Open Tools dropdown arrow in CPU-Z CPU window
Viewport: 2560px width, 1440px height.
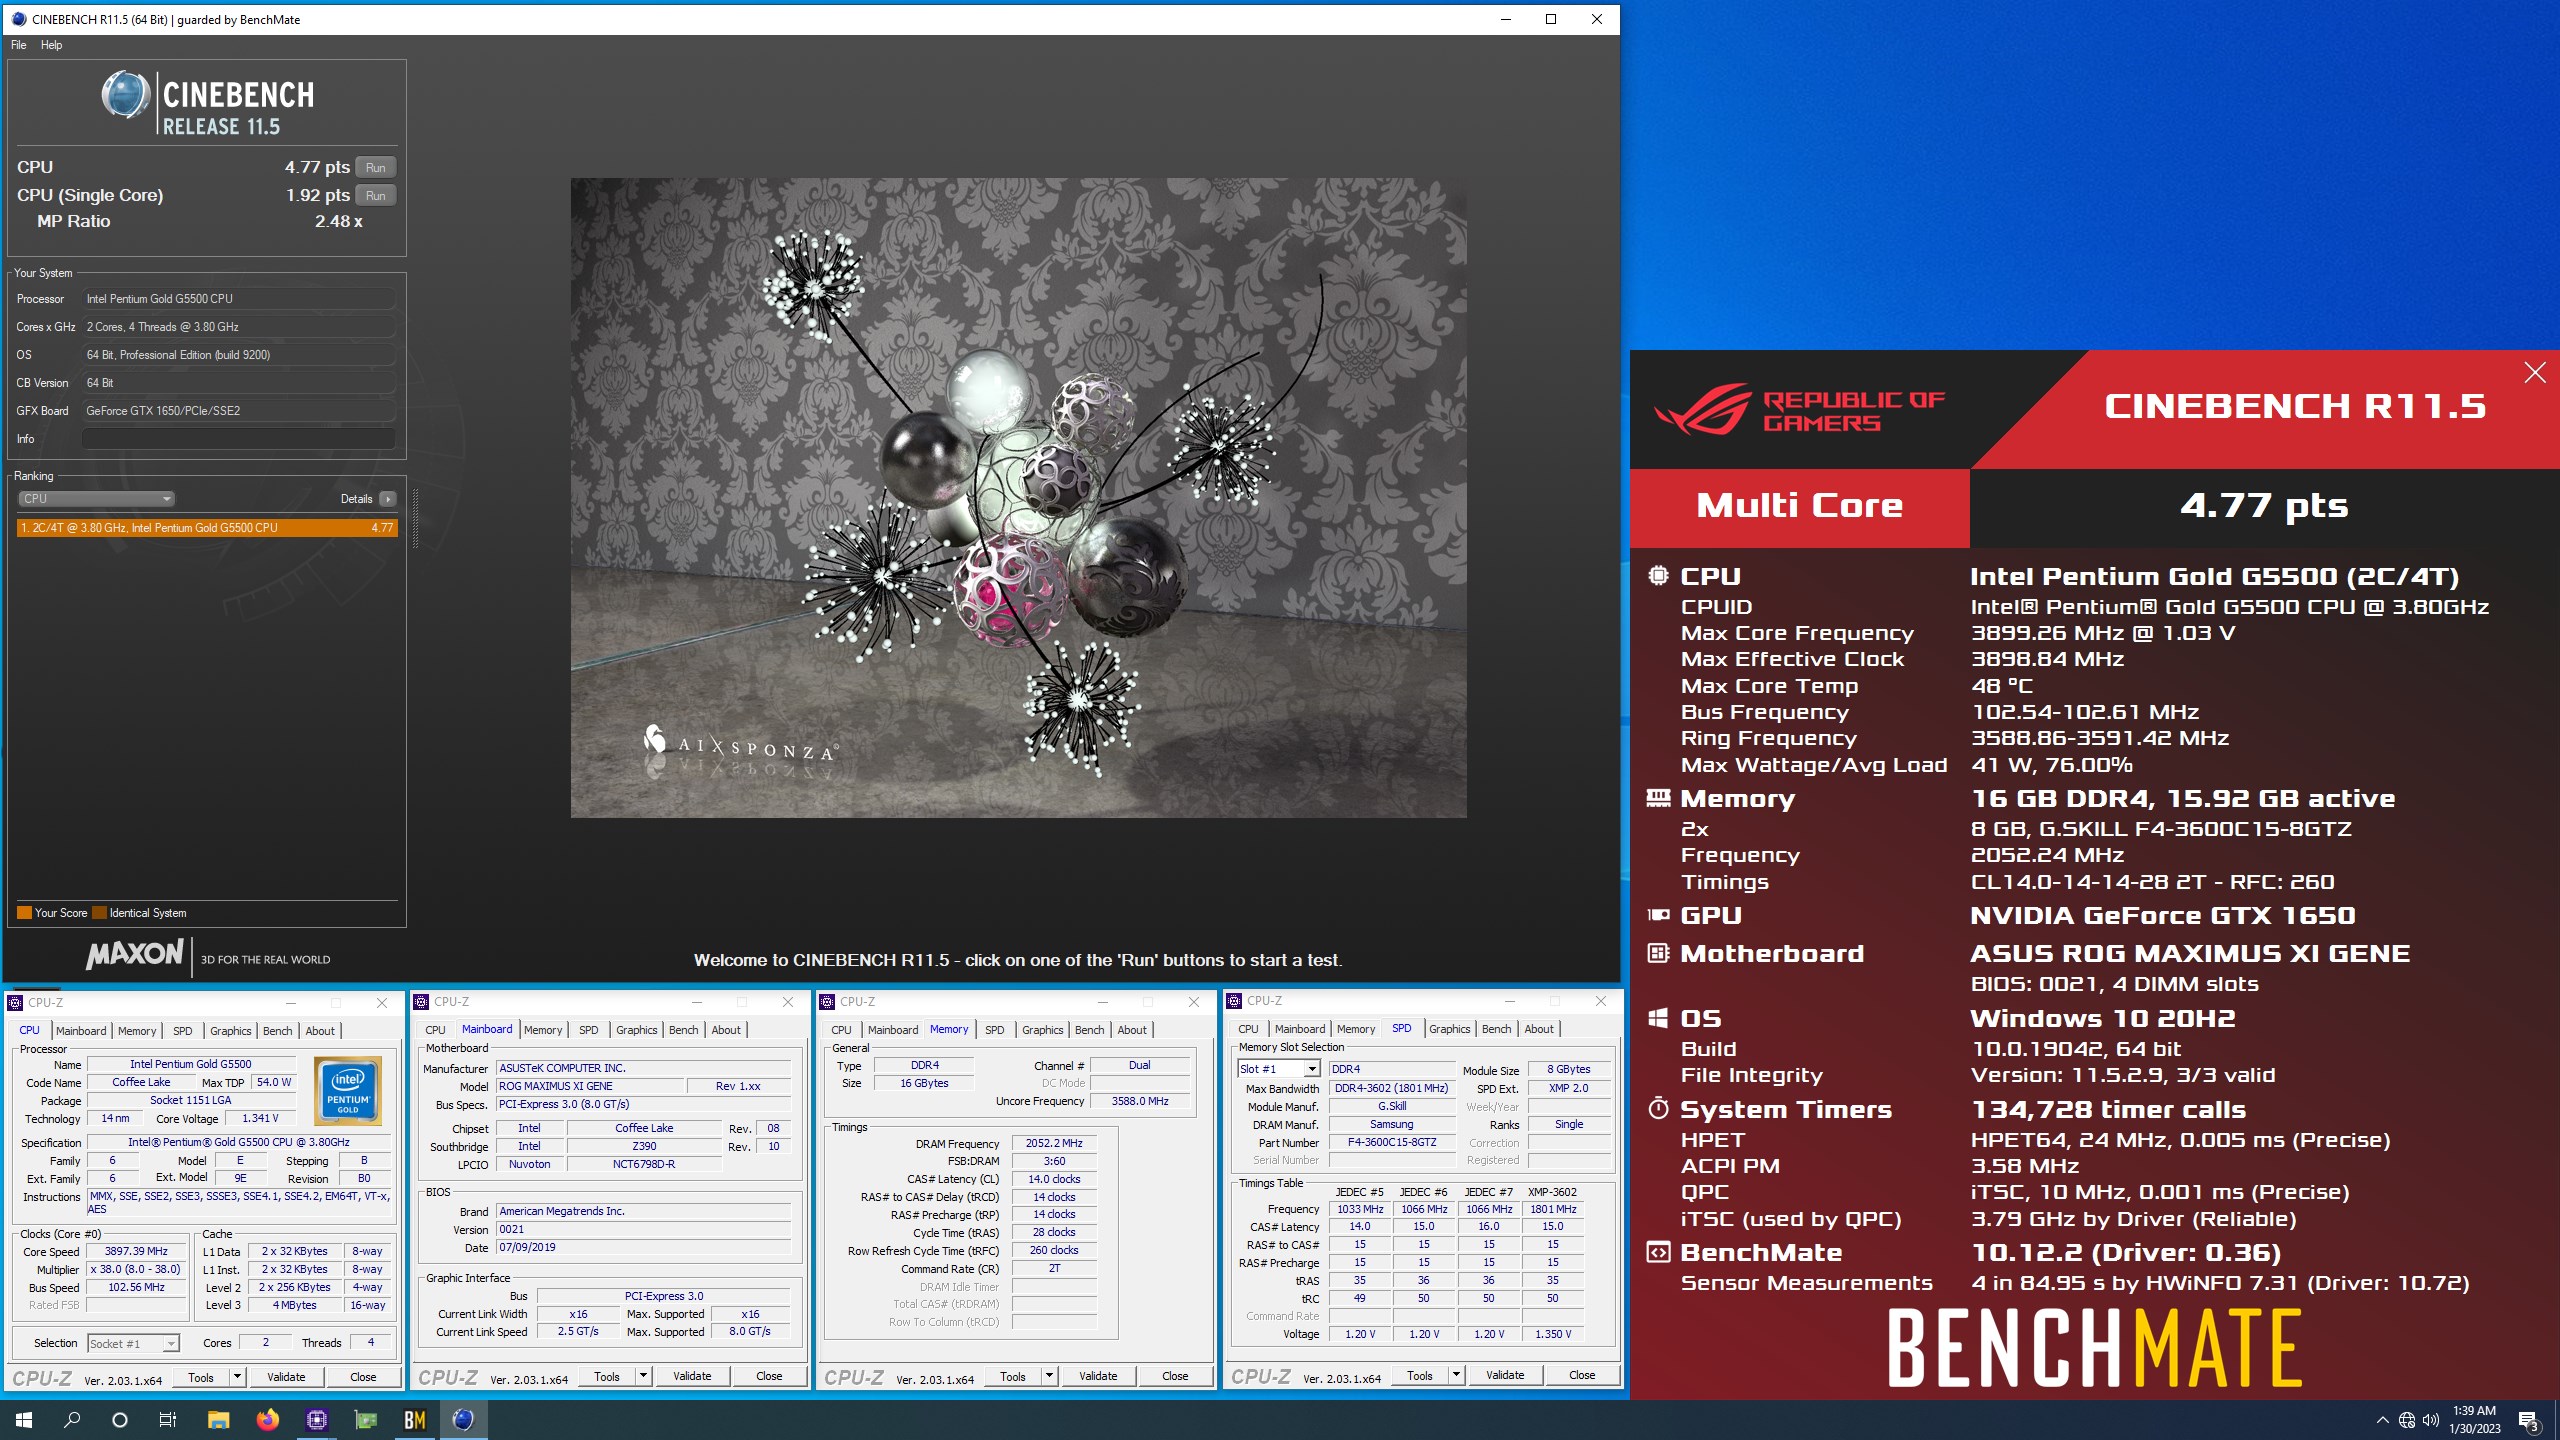click(237, 1377)
